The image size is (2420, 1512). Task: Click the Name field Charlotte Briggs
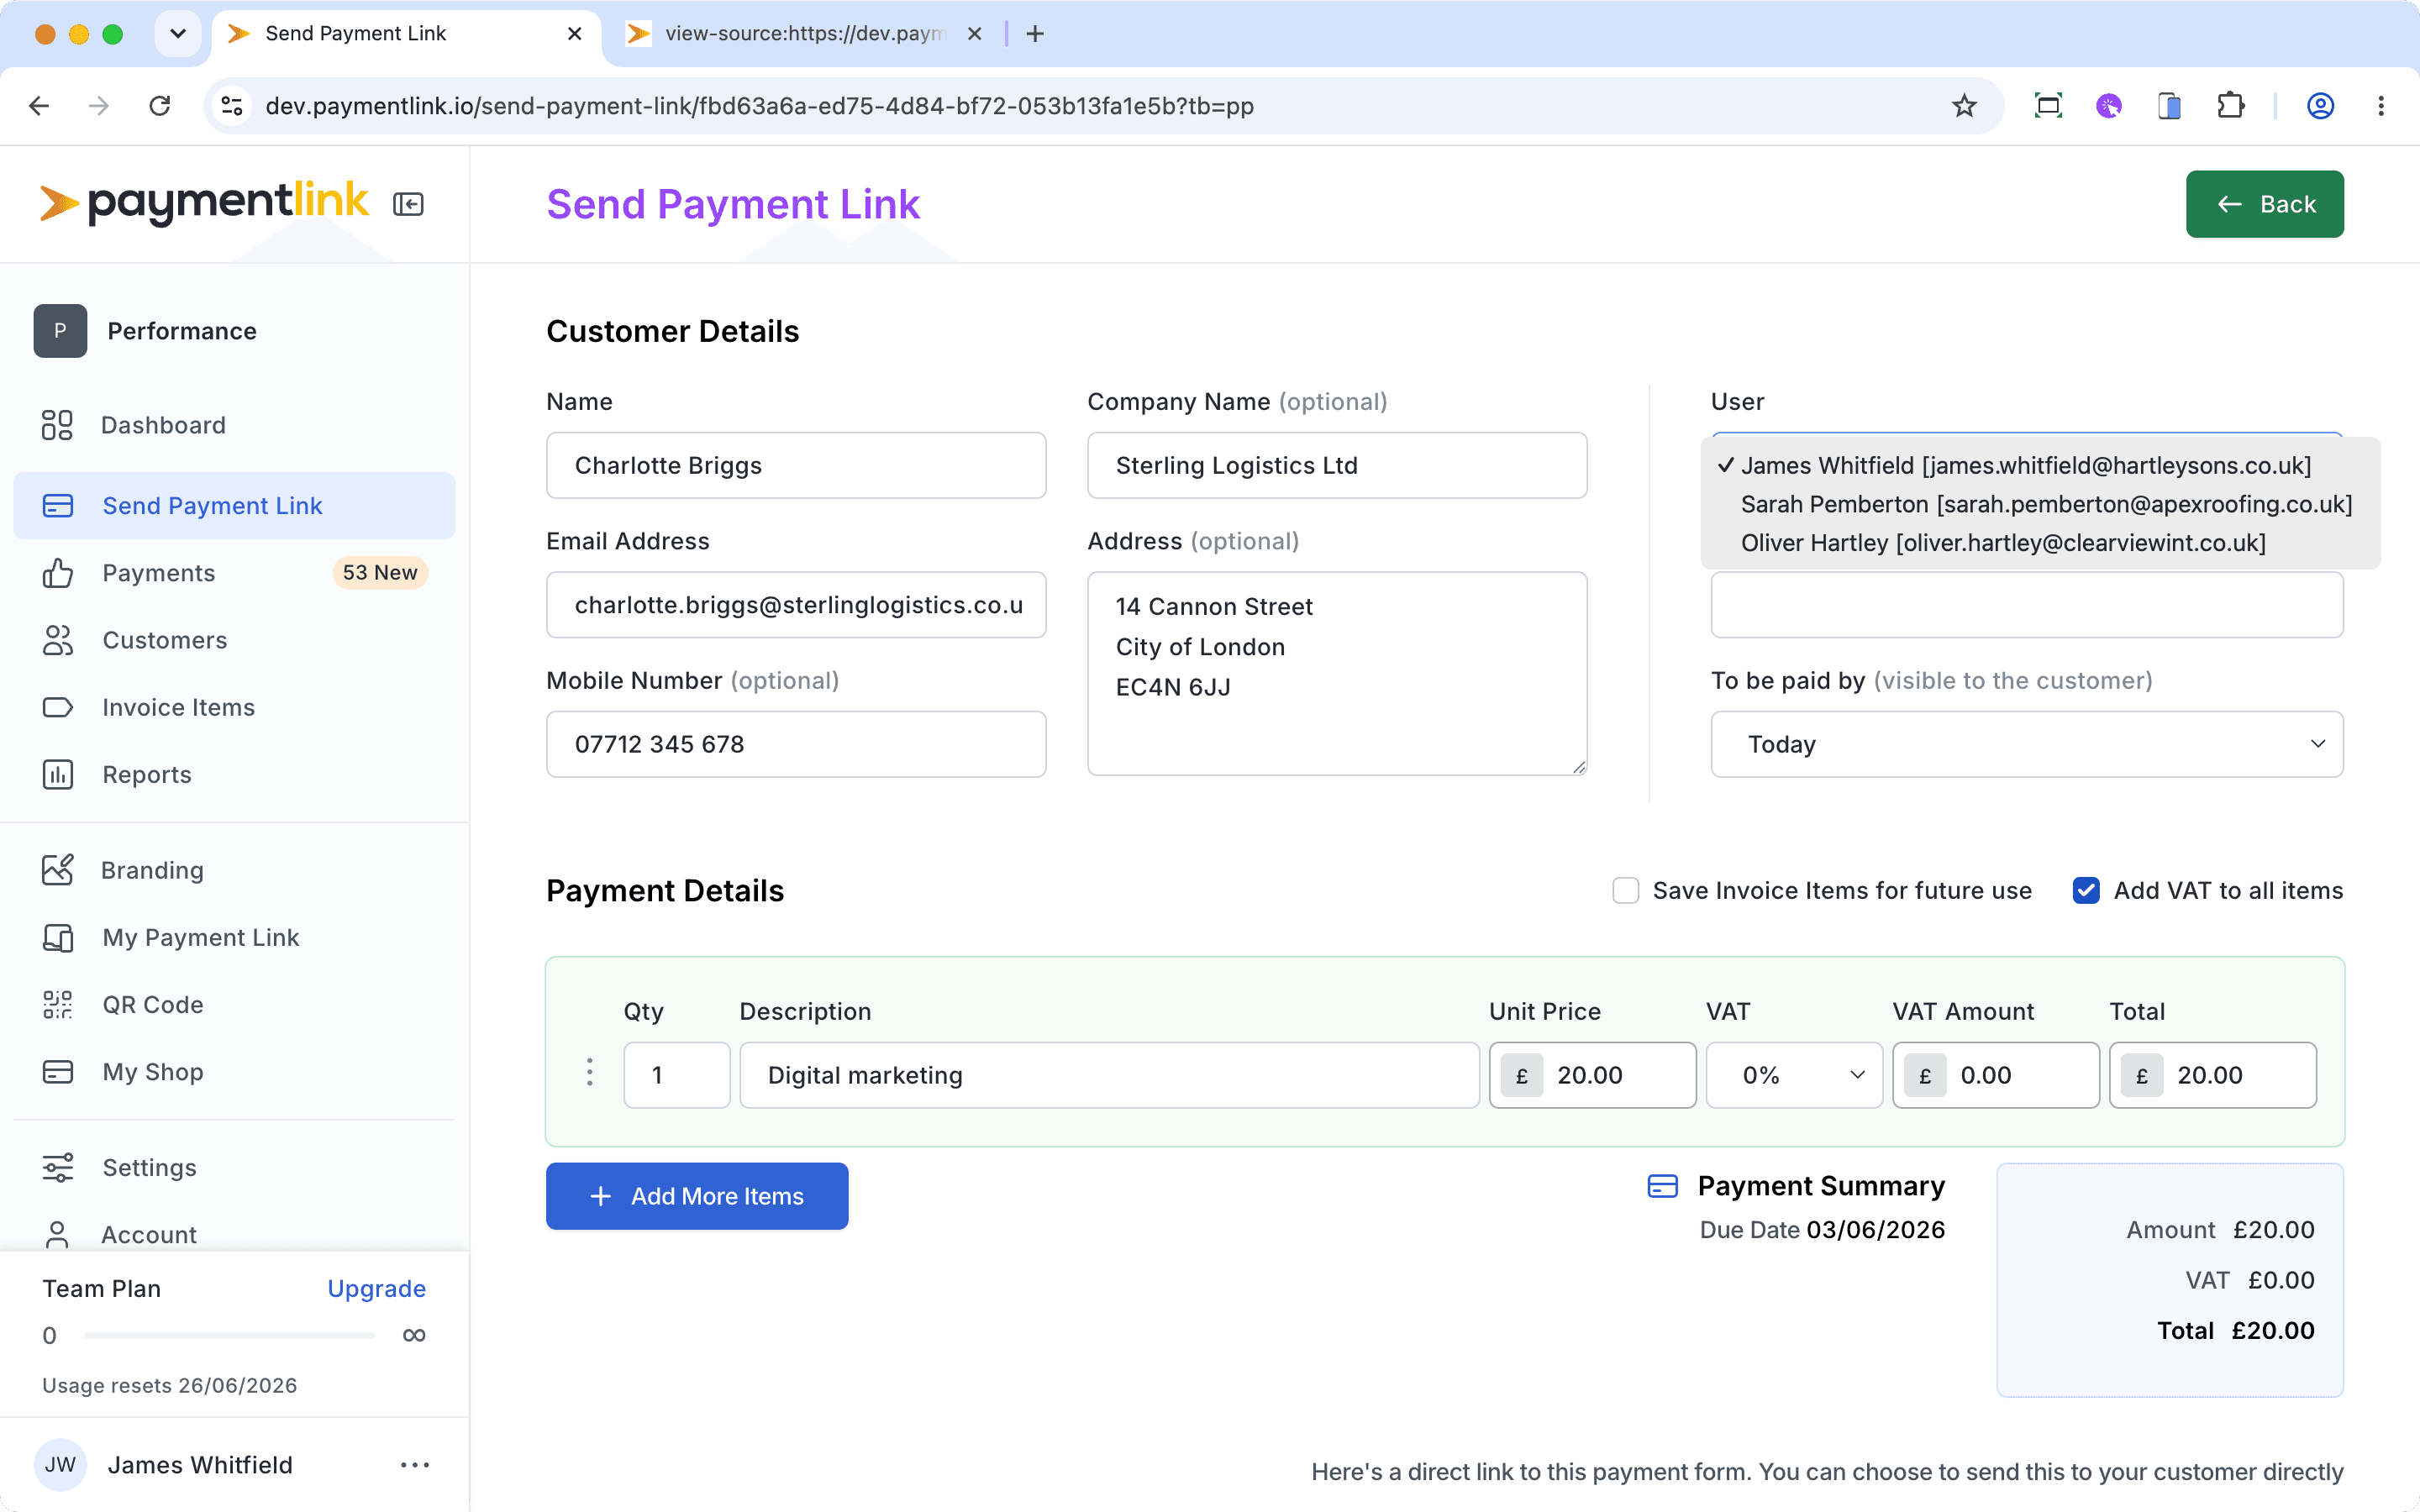point(796,465)
